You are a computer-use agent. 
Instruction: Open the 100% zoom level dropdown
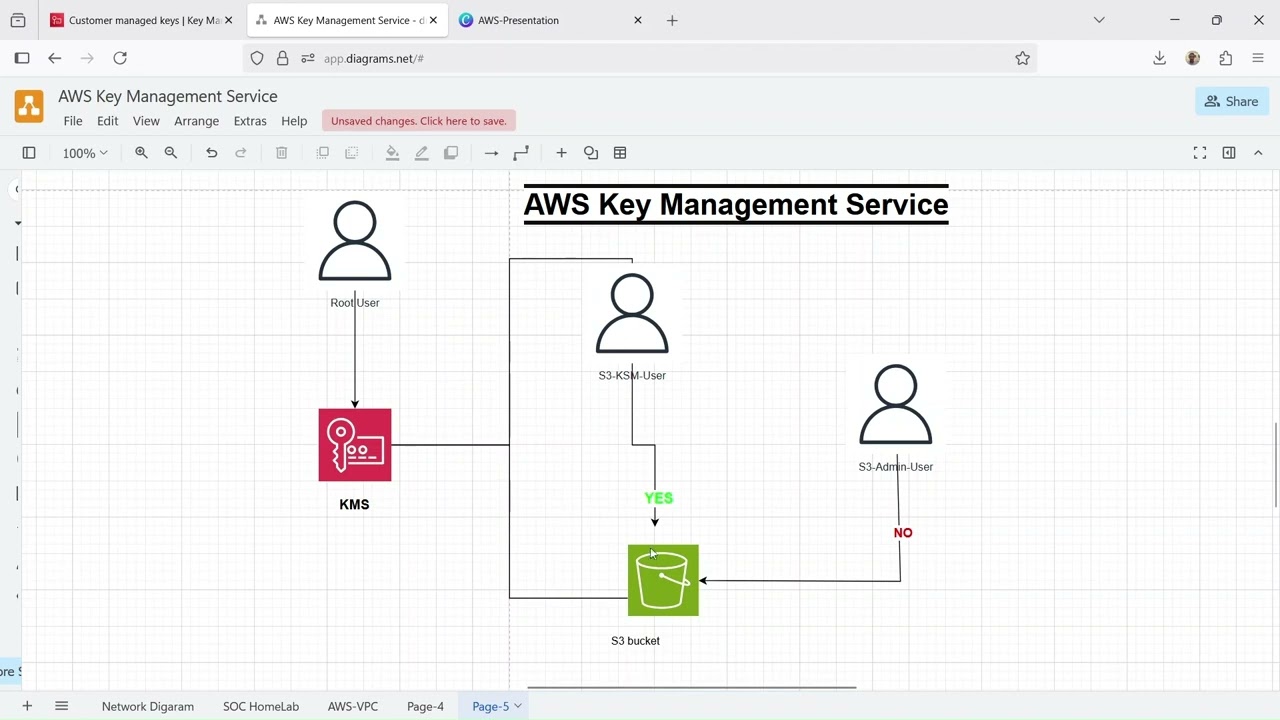85,153
